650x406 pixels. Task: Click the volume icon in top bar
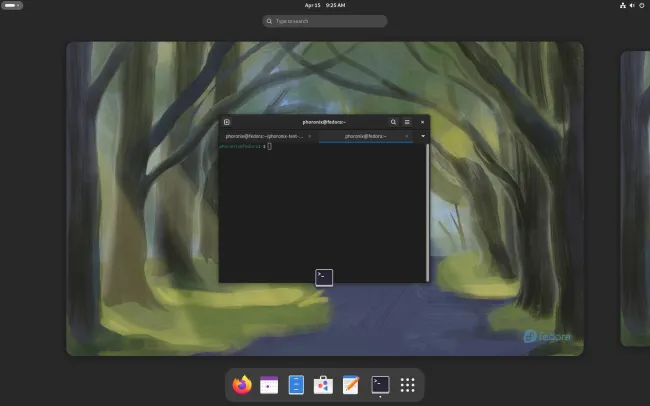click(630, 5)
